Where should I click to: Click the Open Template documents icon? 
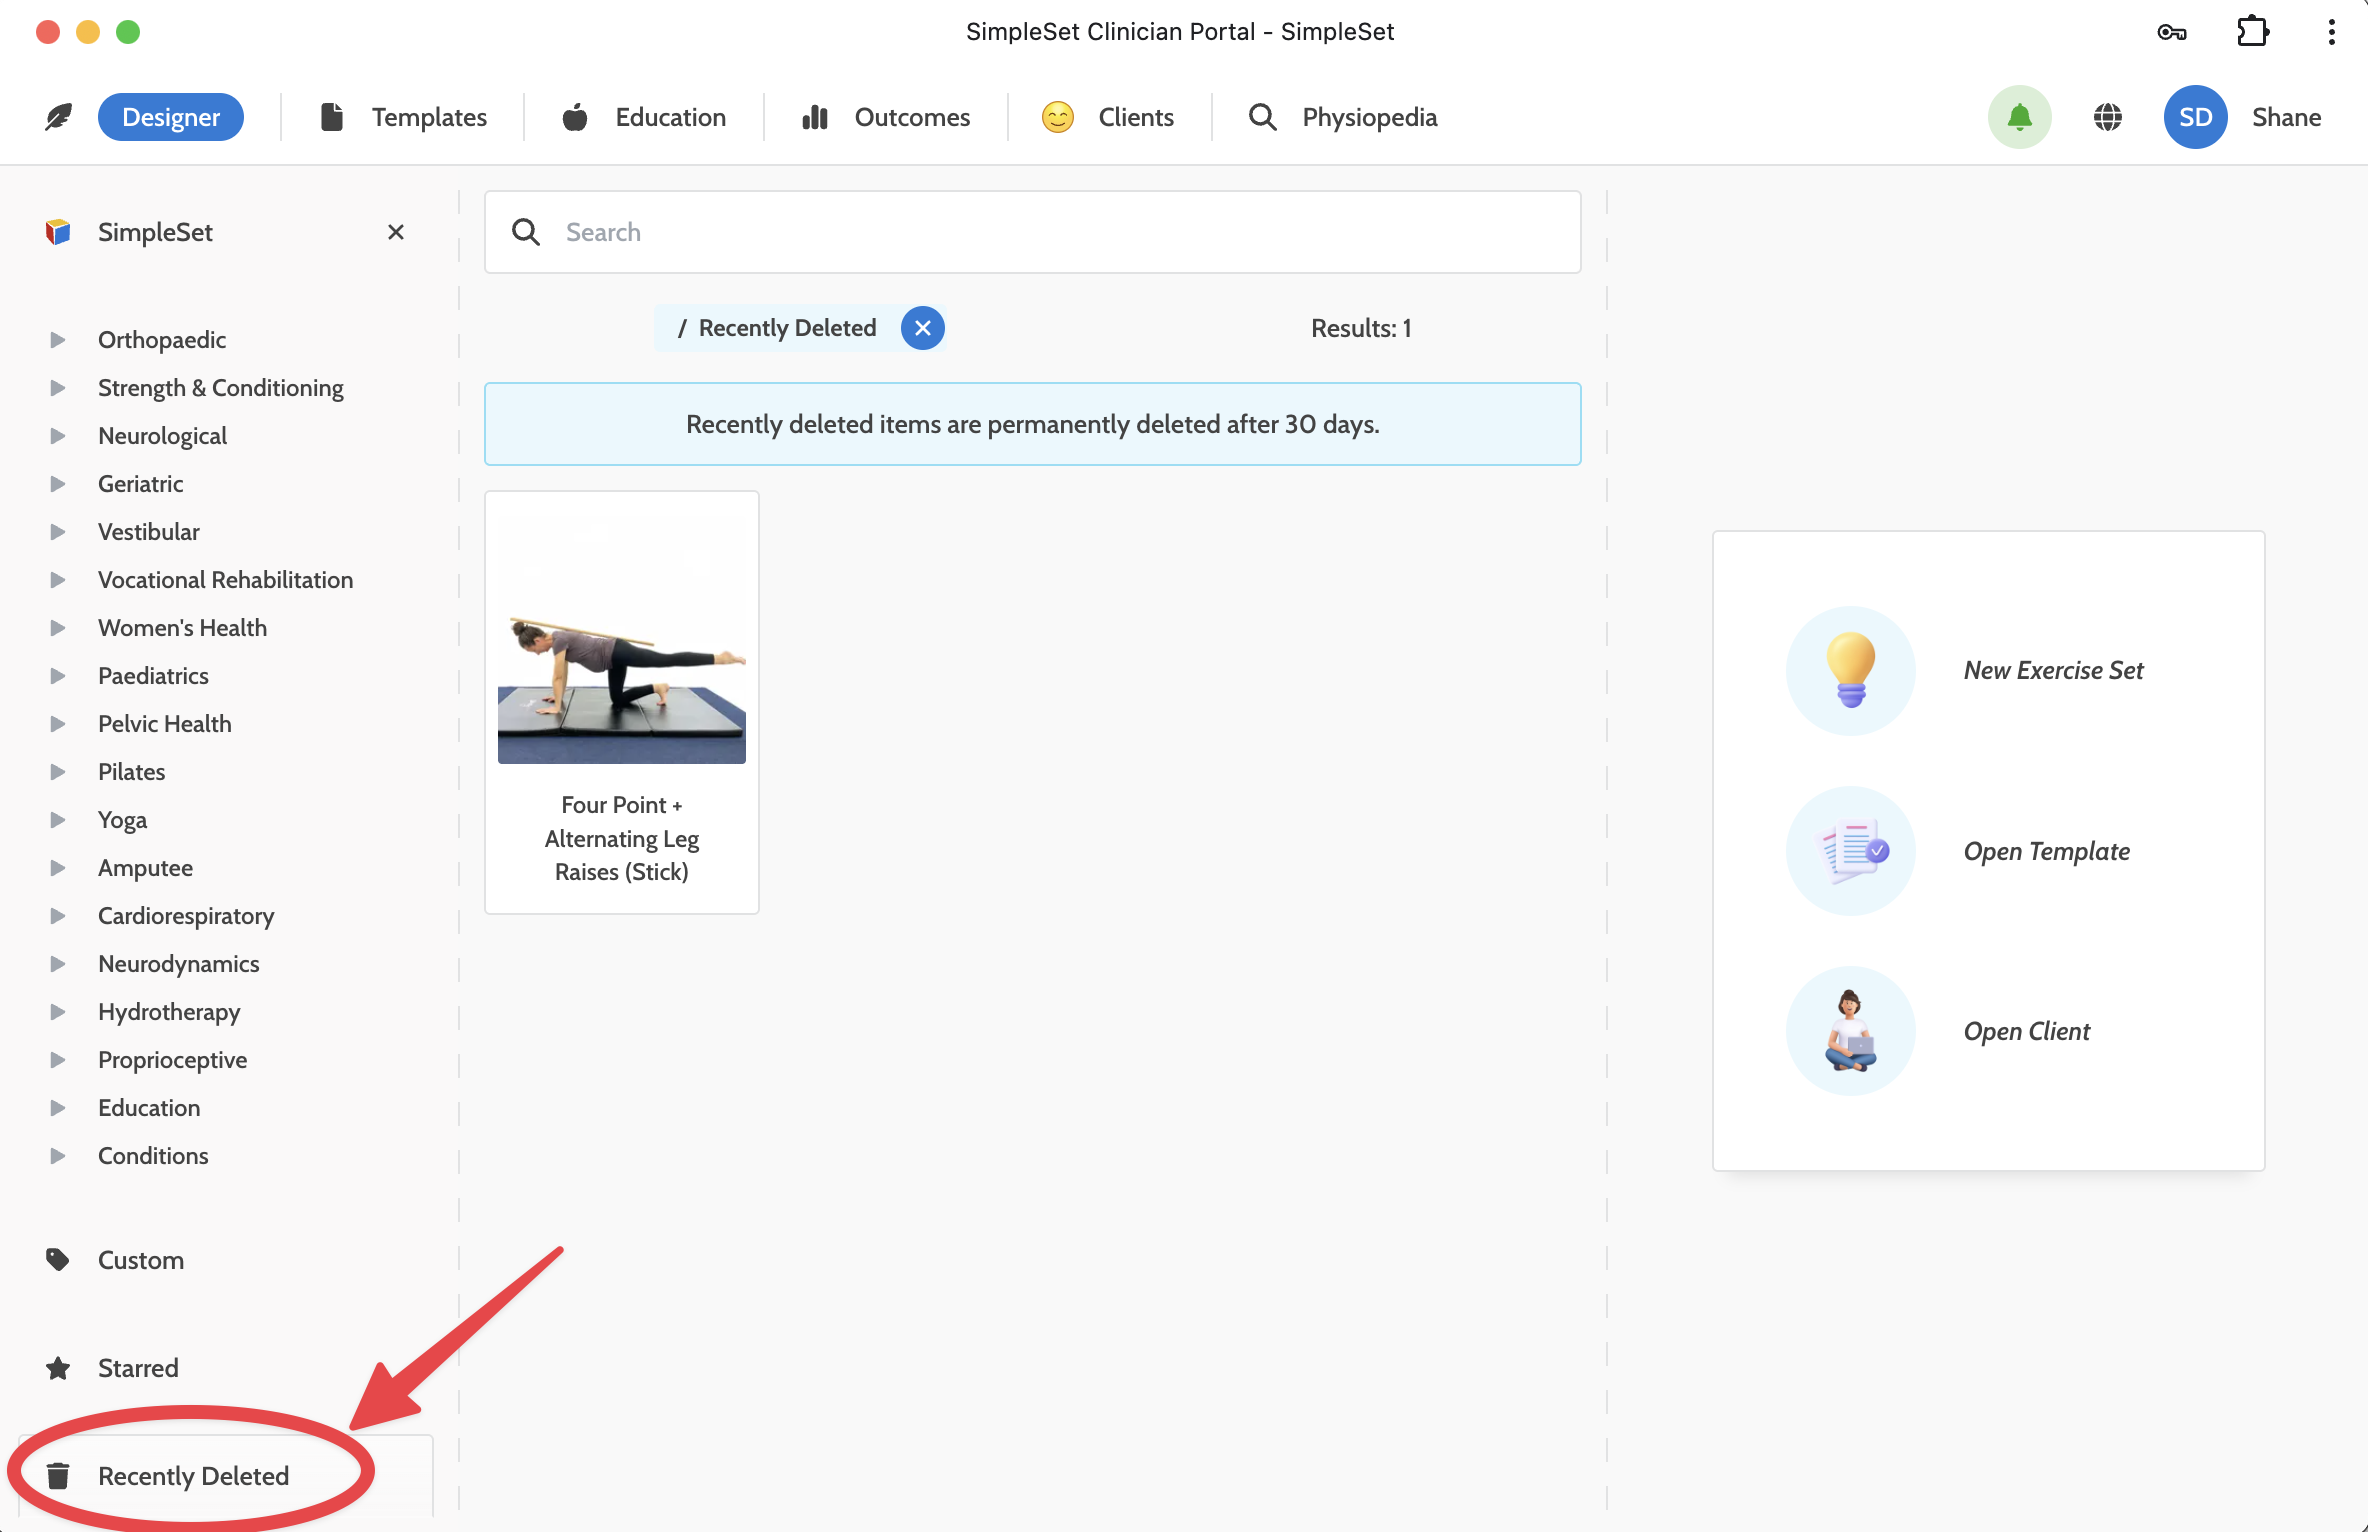(x=1850, y=851)
